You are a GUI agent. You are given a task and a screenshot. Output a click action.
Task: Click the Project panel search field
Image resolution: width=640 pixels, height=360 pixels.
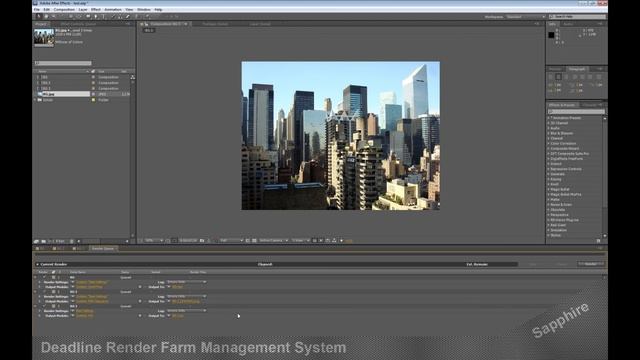click(63, 63)
